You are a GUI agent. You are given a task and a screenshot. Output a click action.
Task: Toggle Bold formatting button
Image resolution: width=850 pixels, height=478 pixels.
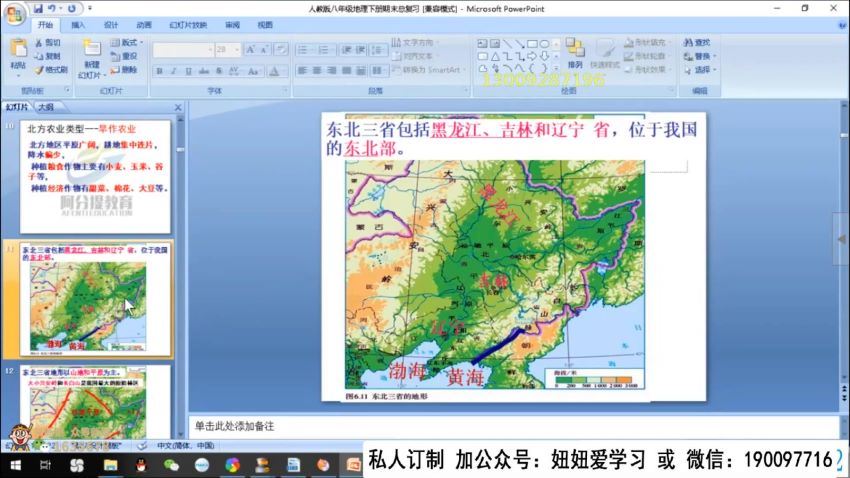160,71
